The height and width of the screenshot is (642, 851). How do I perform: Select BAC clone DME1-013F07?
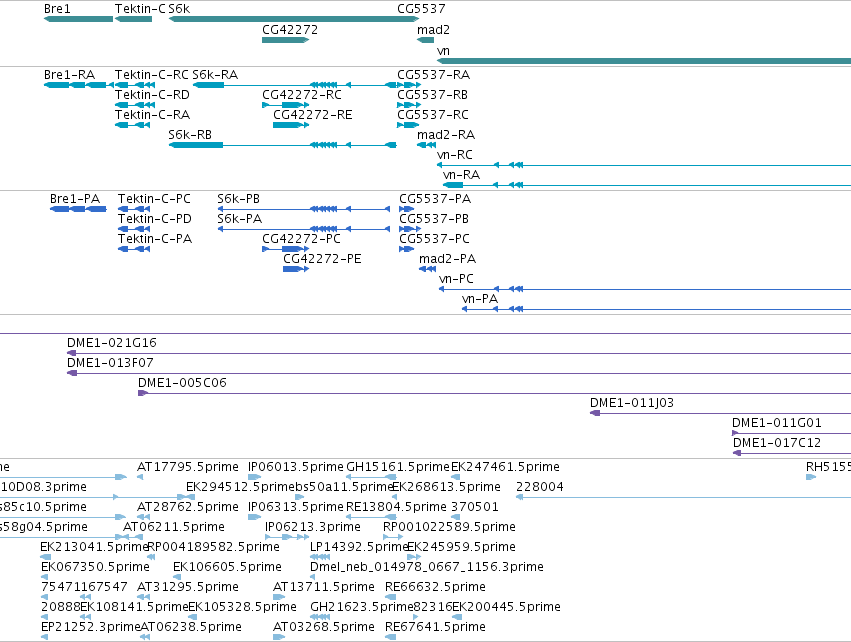pyautogui.click(x=110, y=363)
